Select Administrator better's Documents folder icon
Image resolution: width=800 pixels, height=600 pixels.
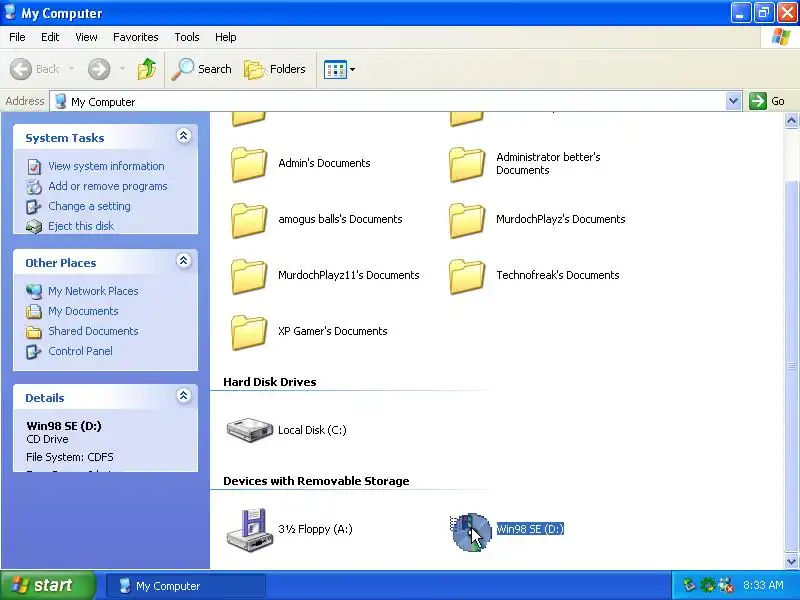click(x=467, y=164)
